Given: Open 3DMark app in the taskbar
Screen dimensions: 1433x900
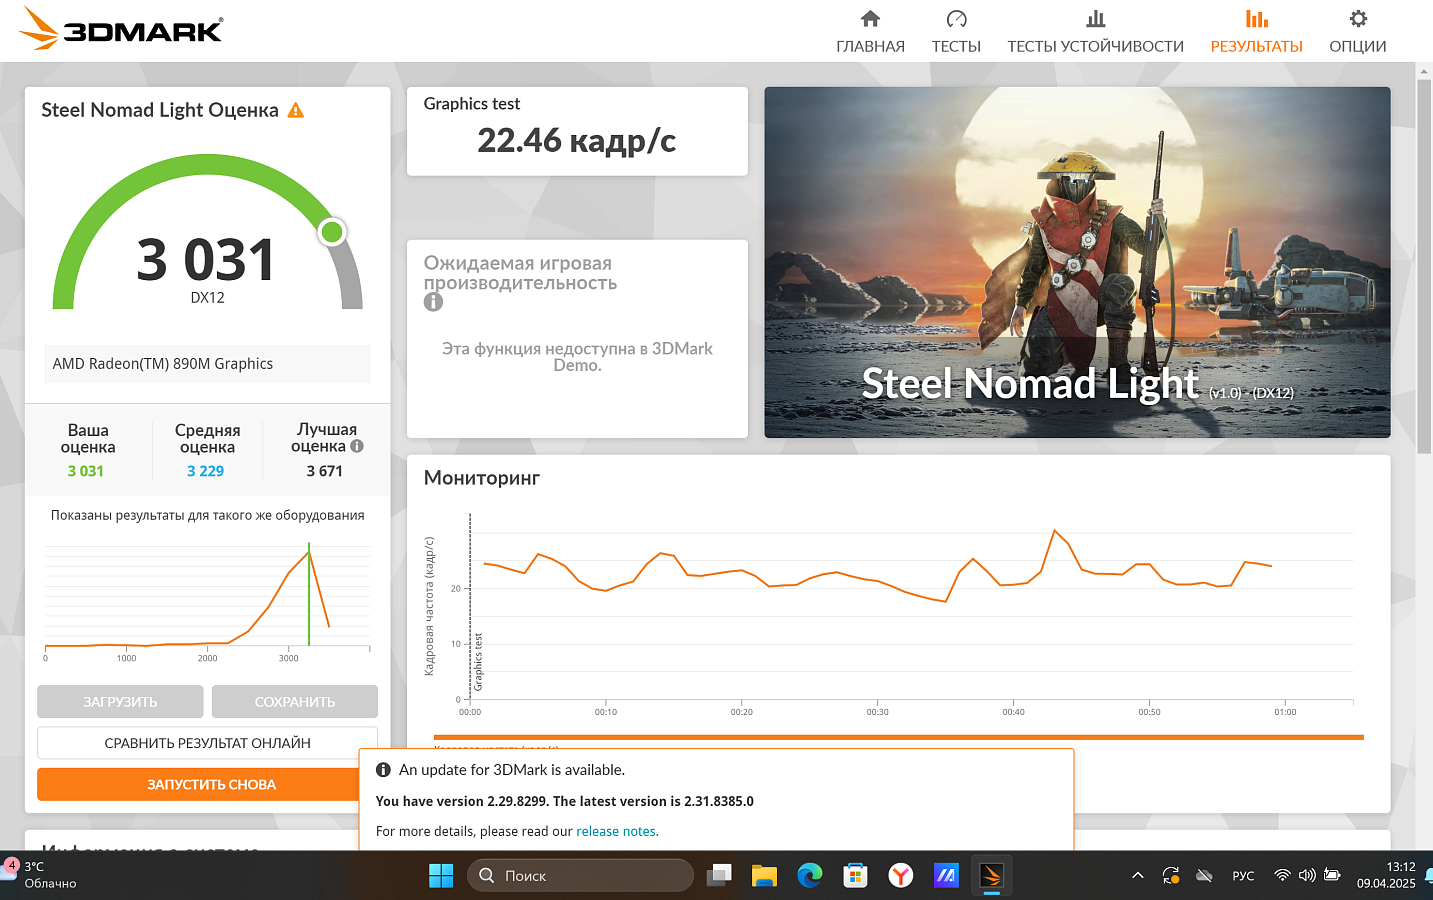Looking at the screenshot, I should [x=991, y=876].
